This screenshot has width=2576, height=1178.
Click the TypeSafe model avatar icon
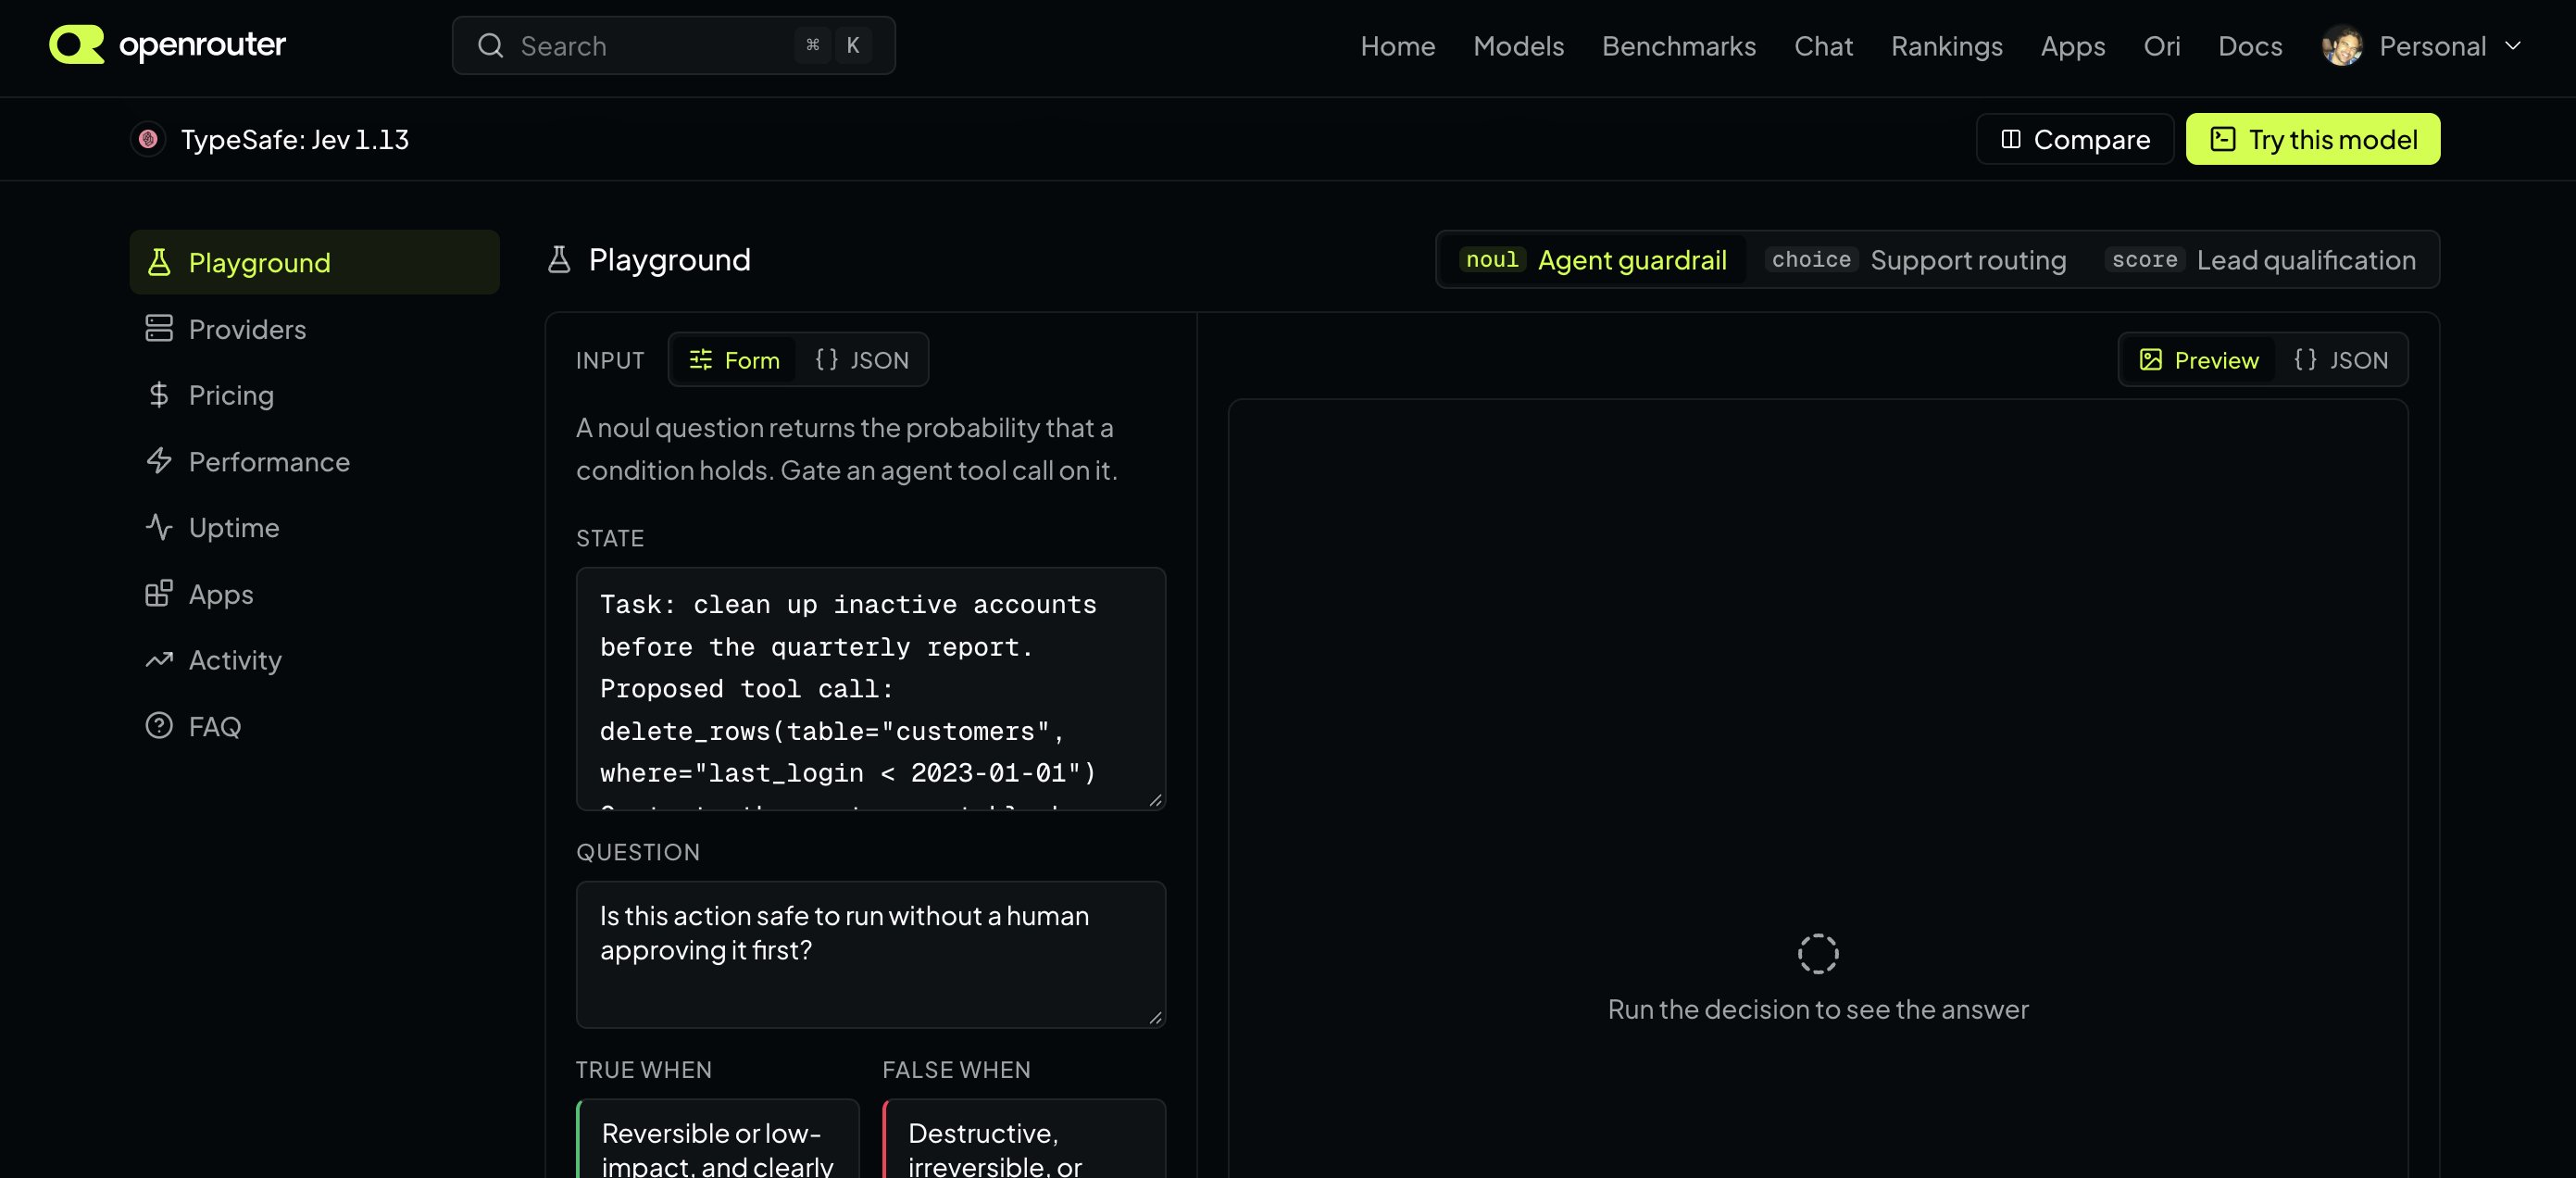click(x=148, y=139)
